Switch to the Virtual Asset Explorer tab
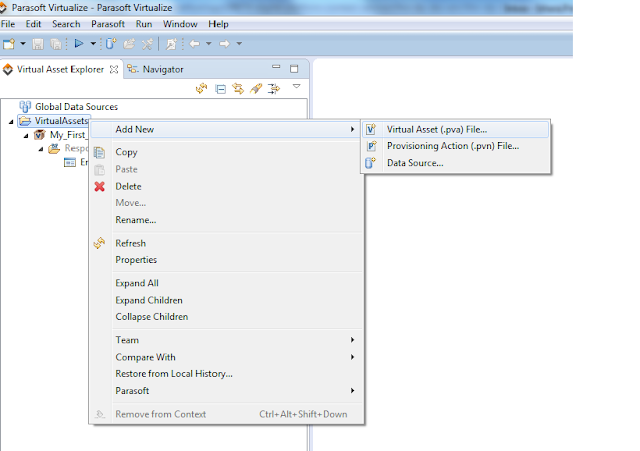The image size is (640, 451). point(60,69)
